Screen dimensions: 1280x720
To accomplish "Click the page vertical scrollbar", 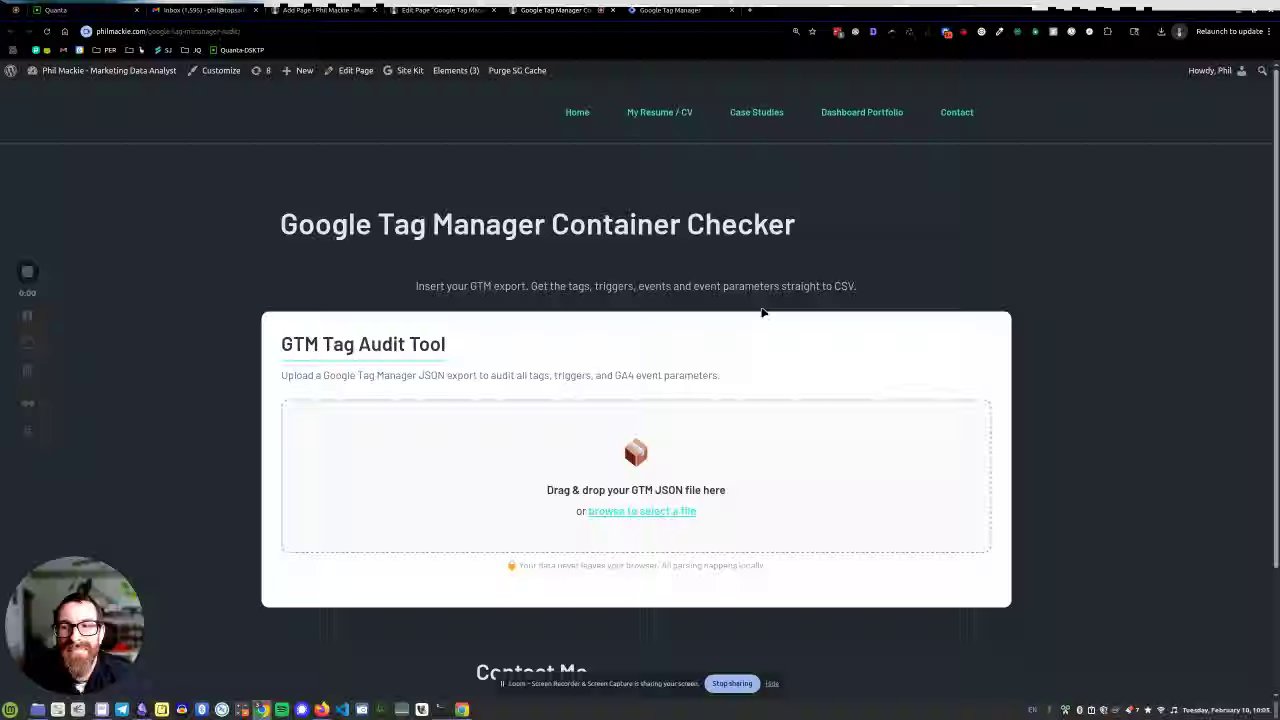I will [1274, 320].
